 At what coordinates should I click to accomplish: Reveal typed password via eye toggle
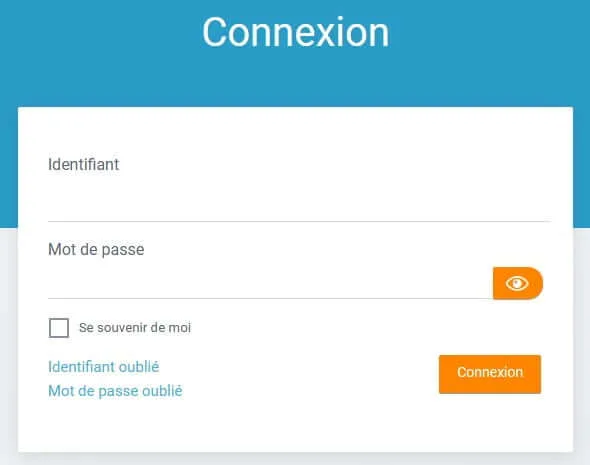(518, 283)
